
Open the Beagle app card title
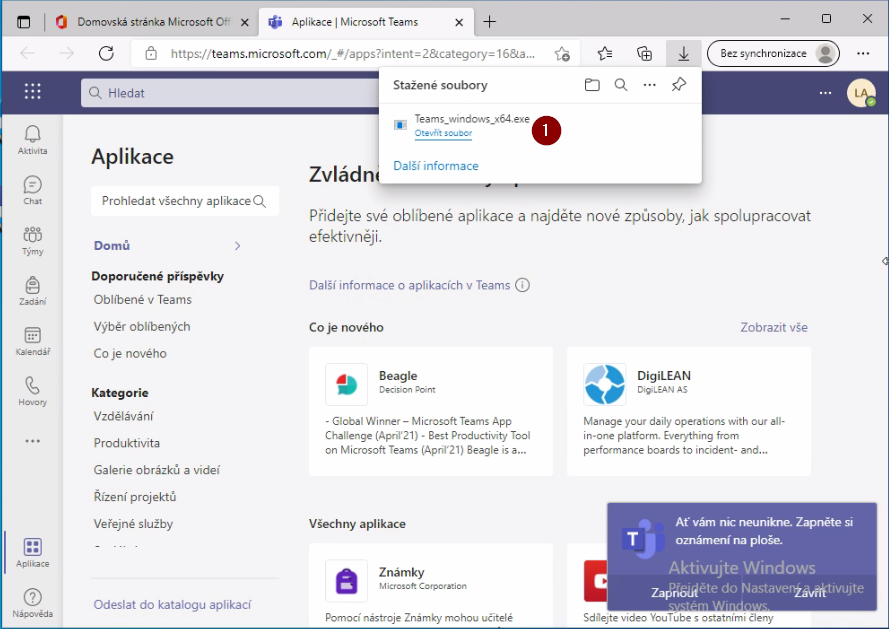point(398,375)
